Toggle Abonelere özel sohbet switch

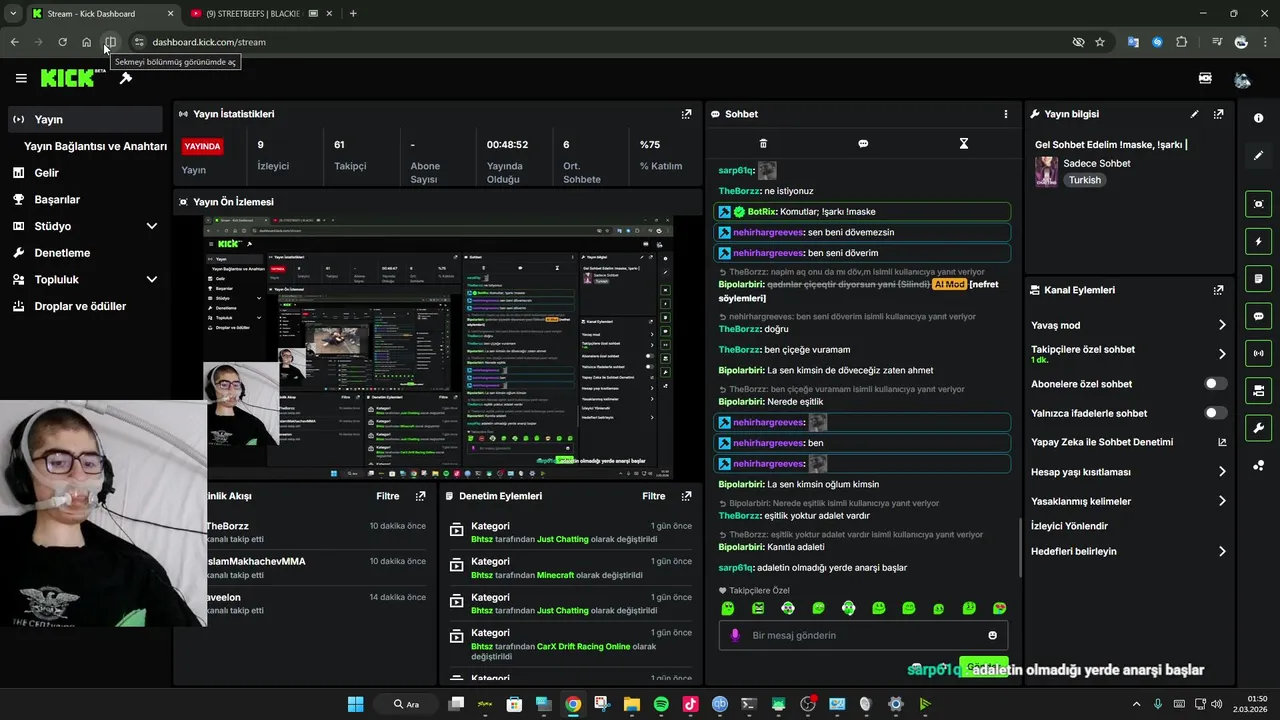pos(1216,384)
